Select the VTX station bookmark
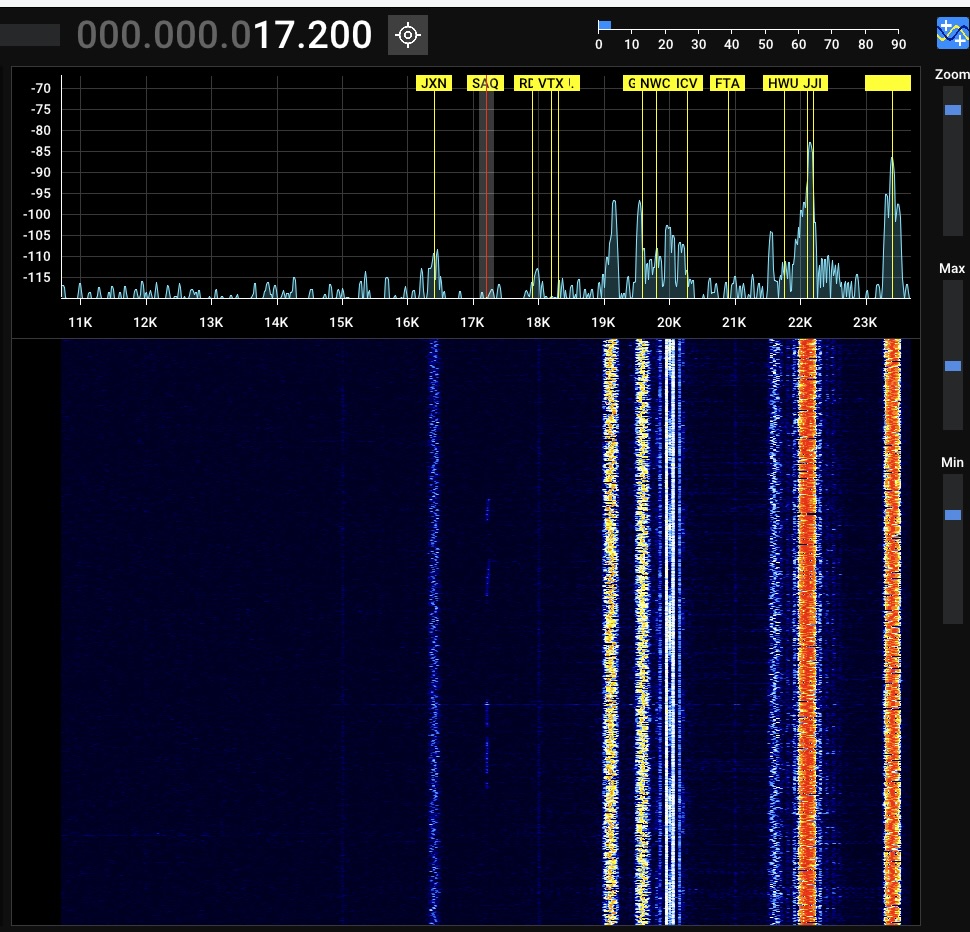This screenshot has width=970, height=932. 550,83
